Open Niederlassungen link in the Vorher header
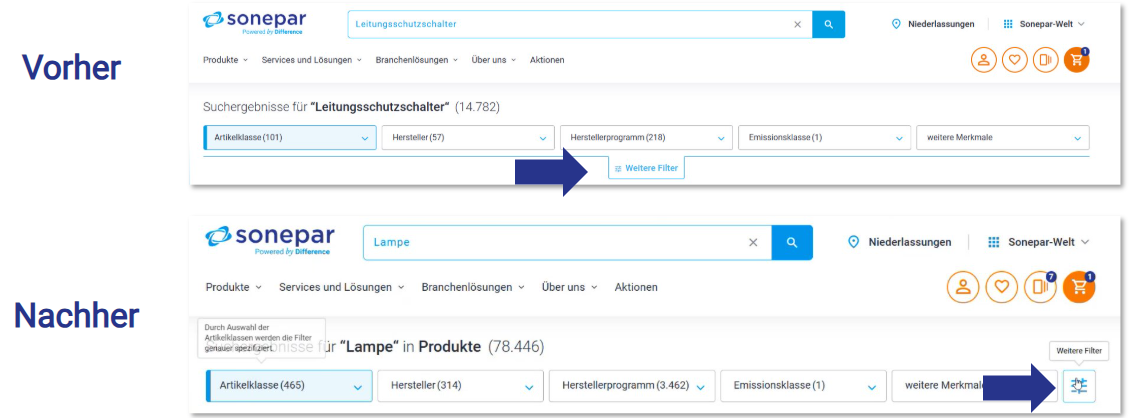 941,24
